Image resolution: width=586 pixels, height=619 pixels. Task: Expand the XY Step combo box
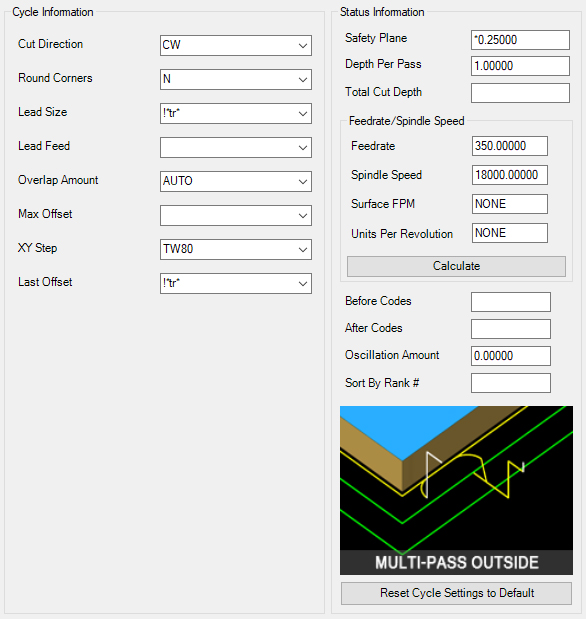click(x=236, y=249)
